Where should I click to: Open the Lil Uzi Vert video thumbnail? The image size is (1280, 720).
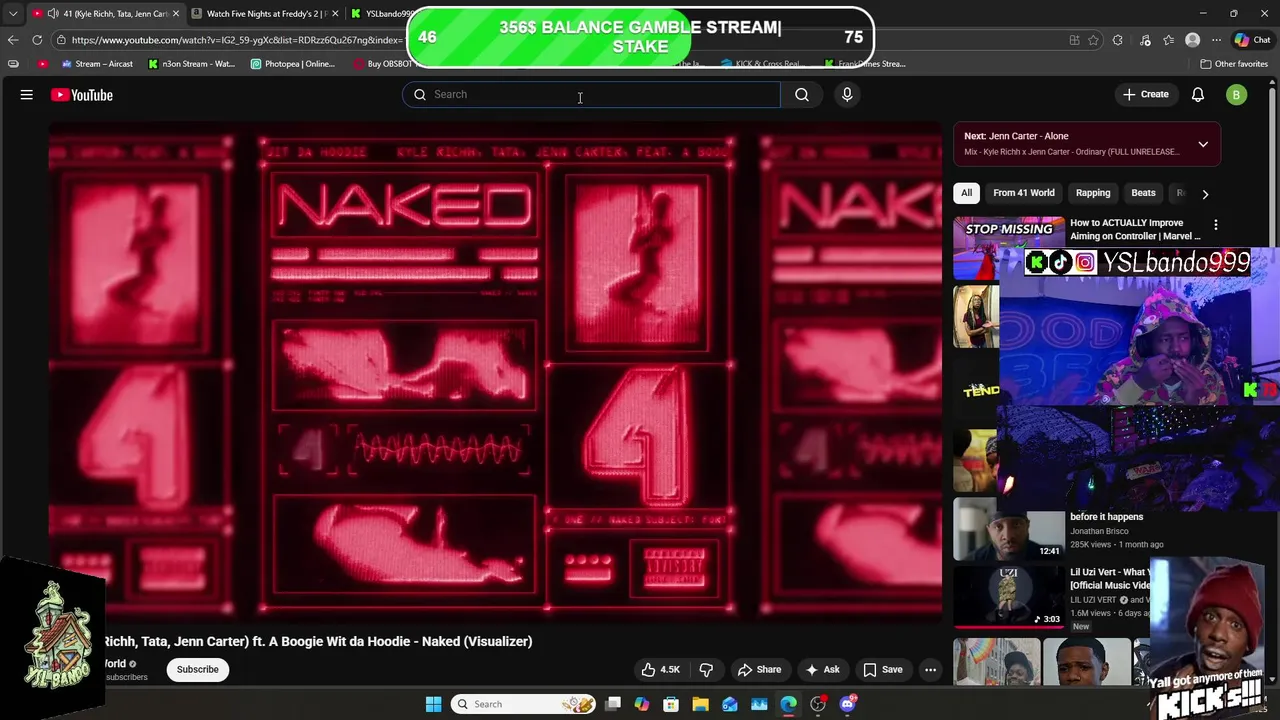point(1008,596)
